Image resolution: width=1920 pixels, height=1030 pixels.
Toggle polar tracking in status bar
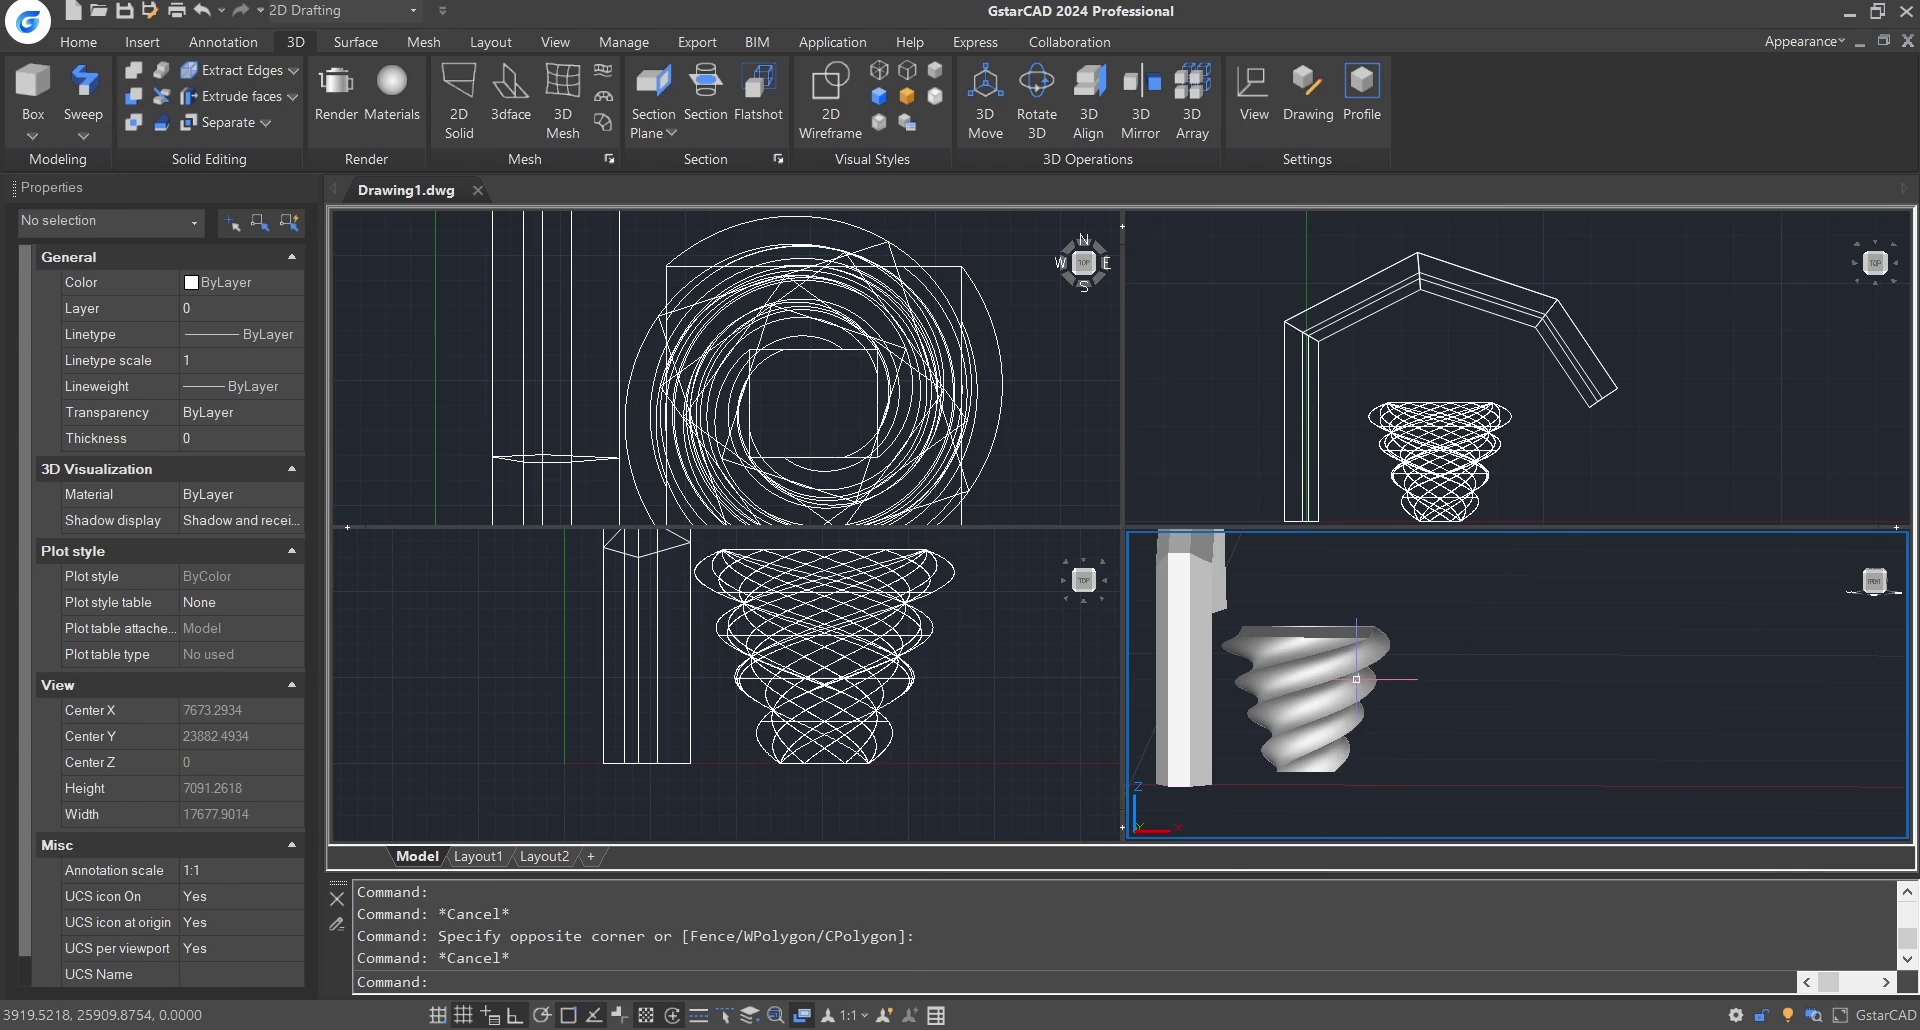[542, 1015]
